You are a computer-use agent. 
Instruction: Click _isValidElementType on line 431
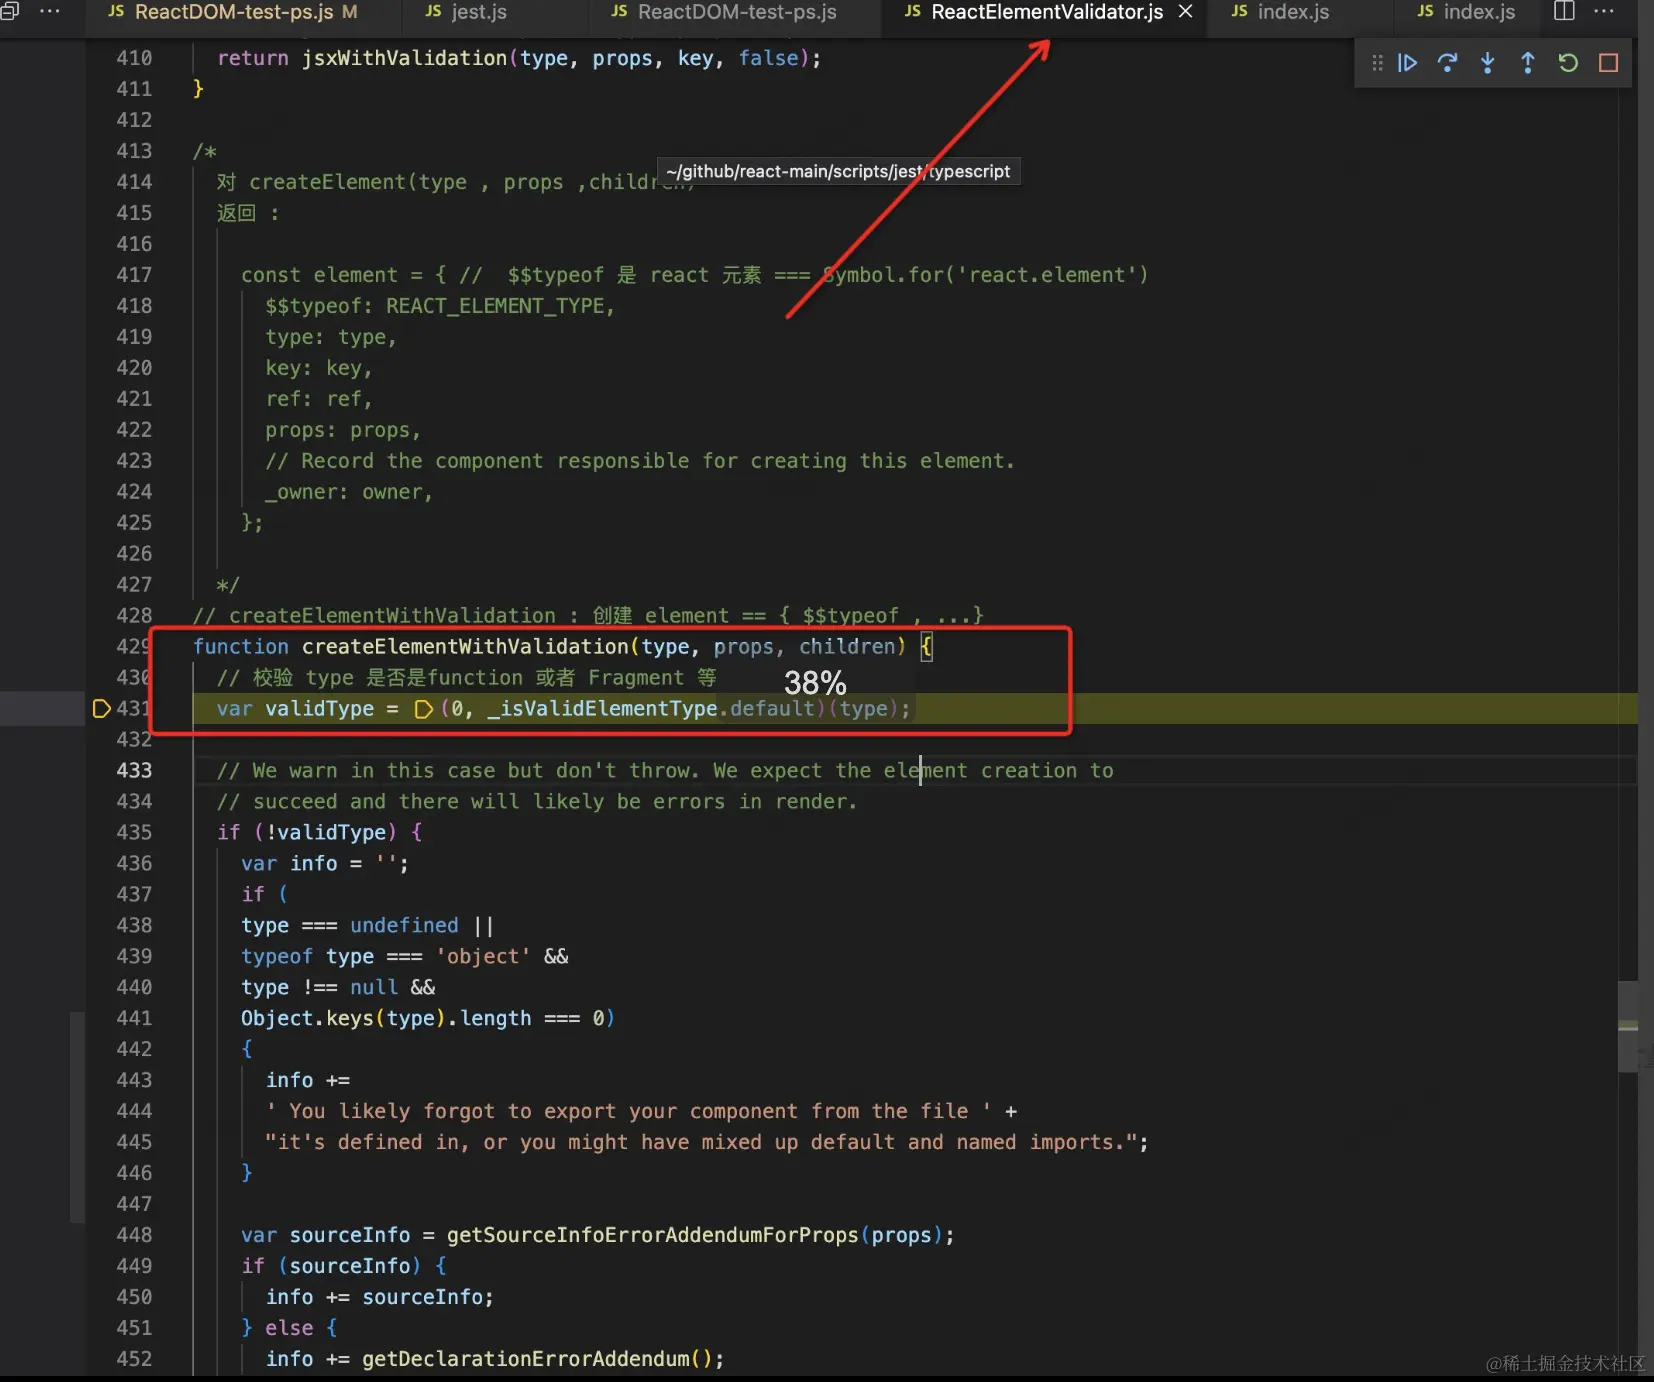[602, 708]
